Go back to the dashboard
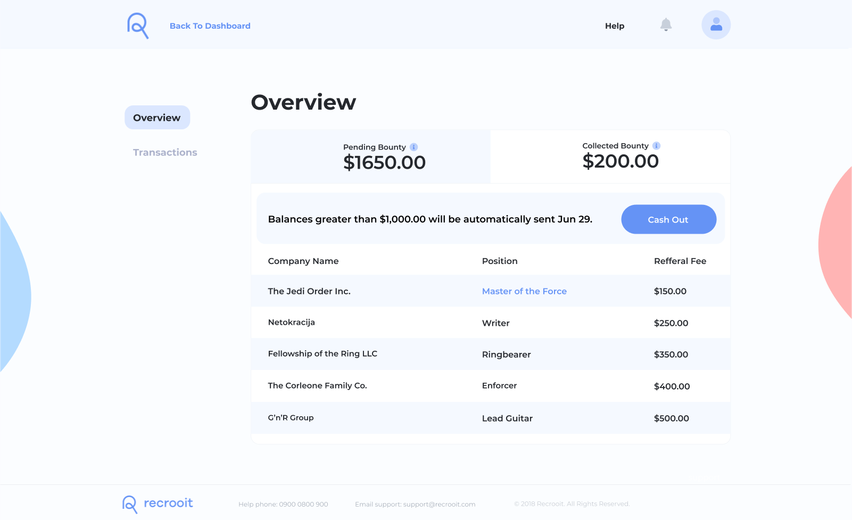Viewport: 852px width, 520px height. [210, 26]
